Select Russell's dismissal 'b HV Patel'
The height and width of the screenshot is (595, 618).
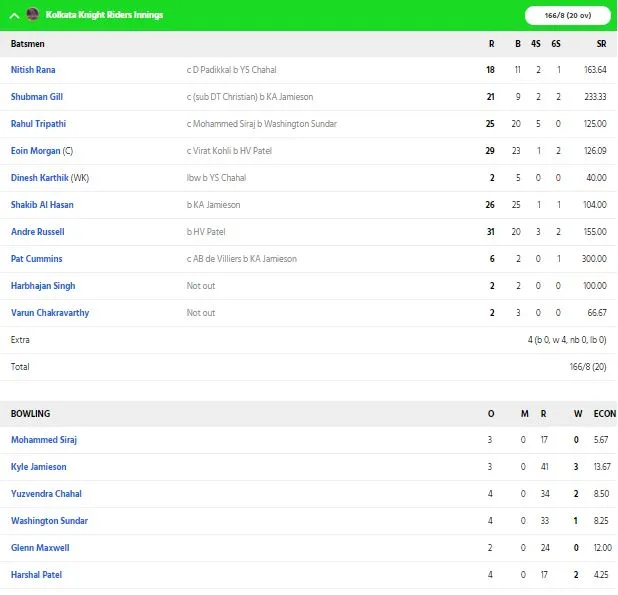206,232
